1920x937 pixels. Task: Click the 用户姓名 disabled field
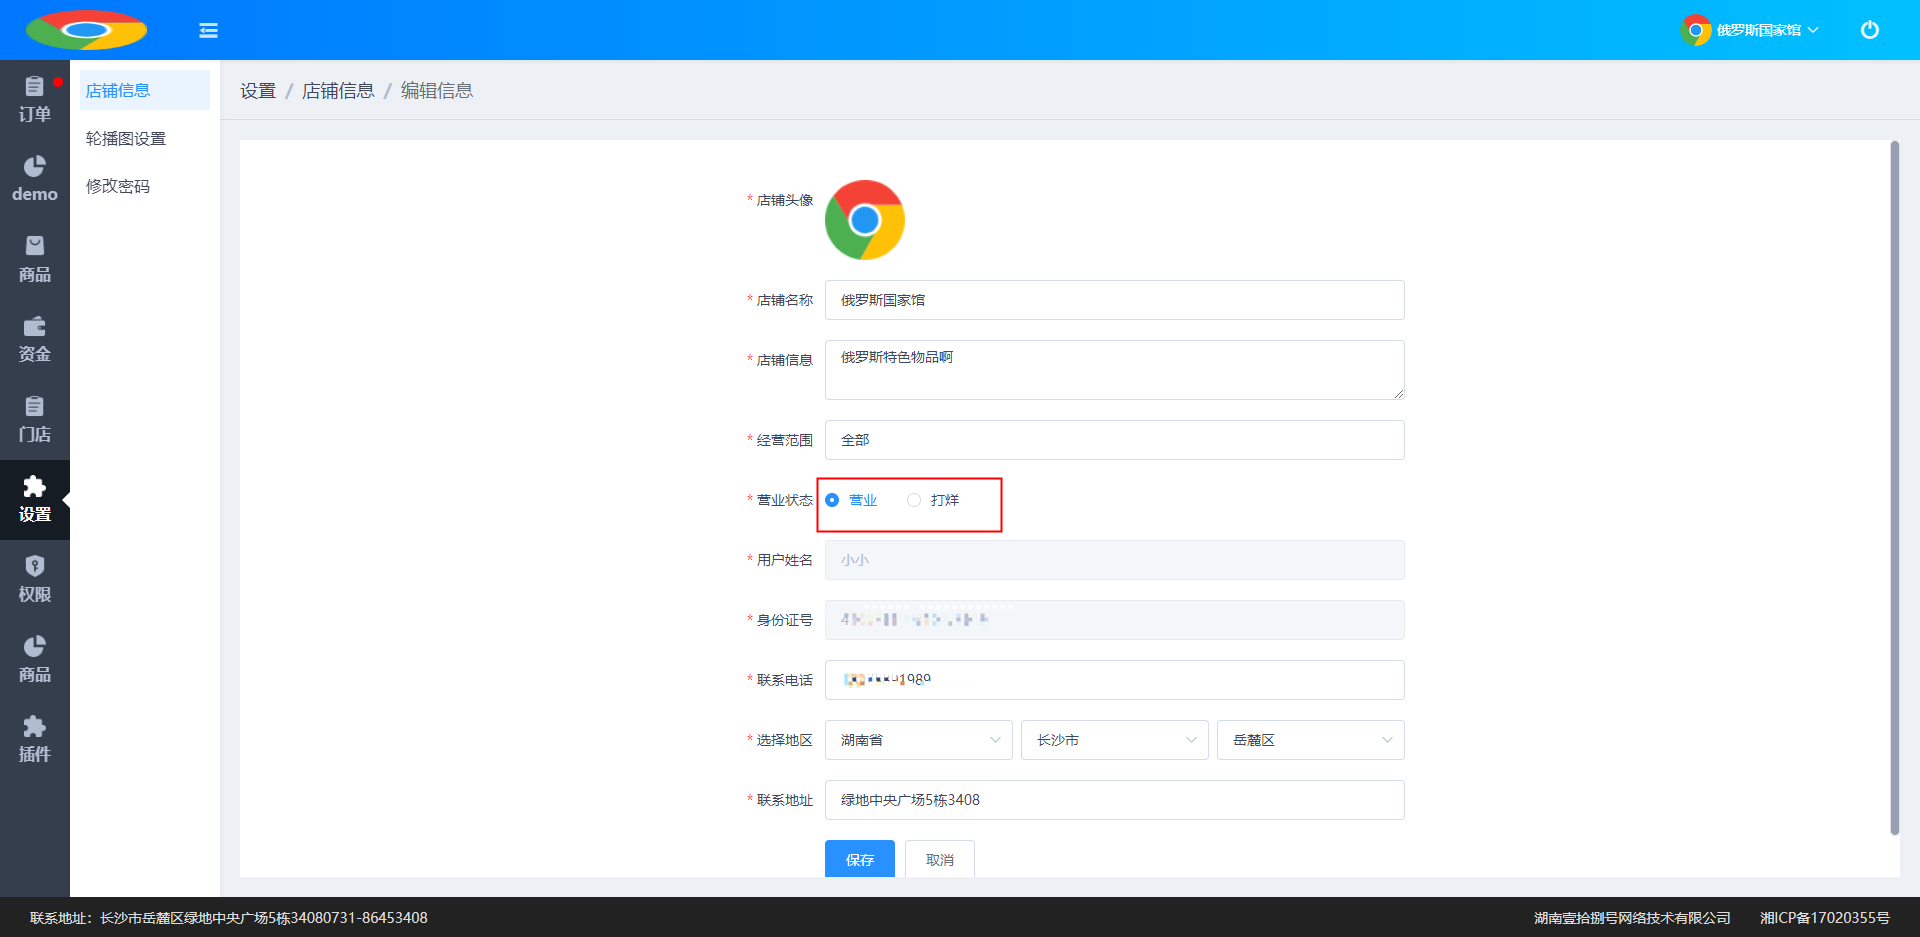[x=1115, y=560]
